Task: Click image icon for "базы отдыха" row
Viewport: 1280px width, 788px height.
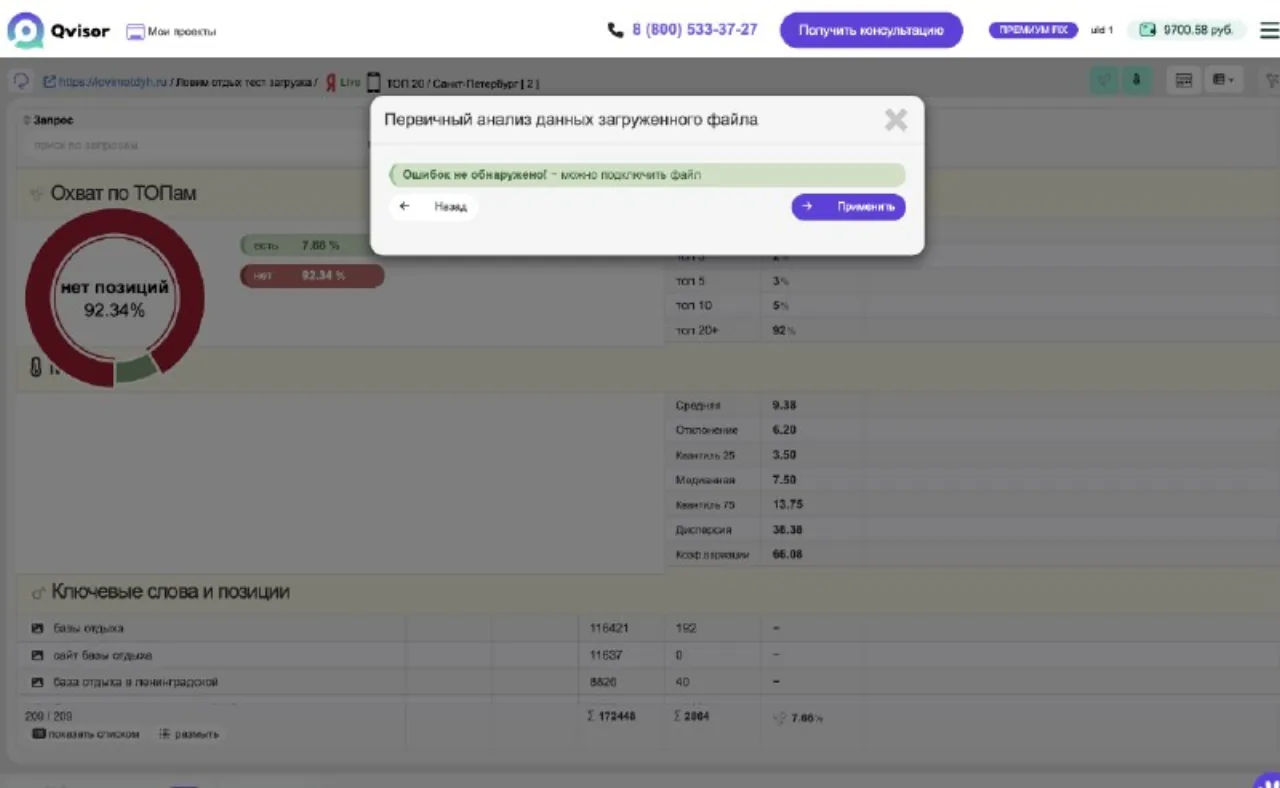Action: 38,628
